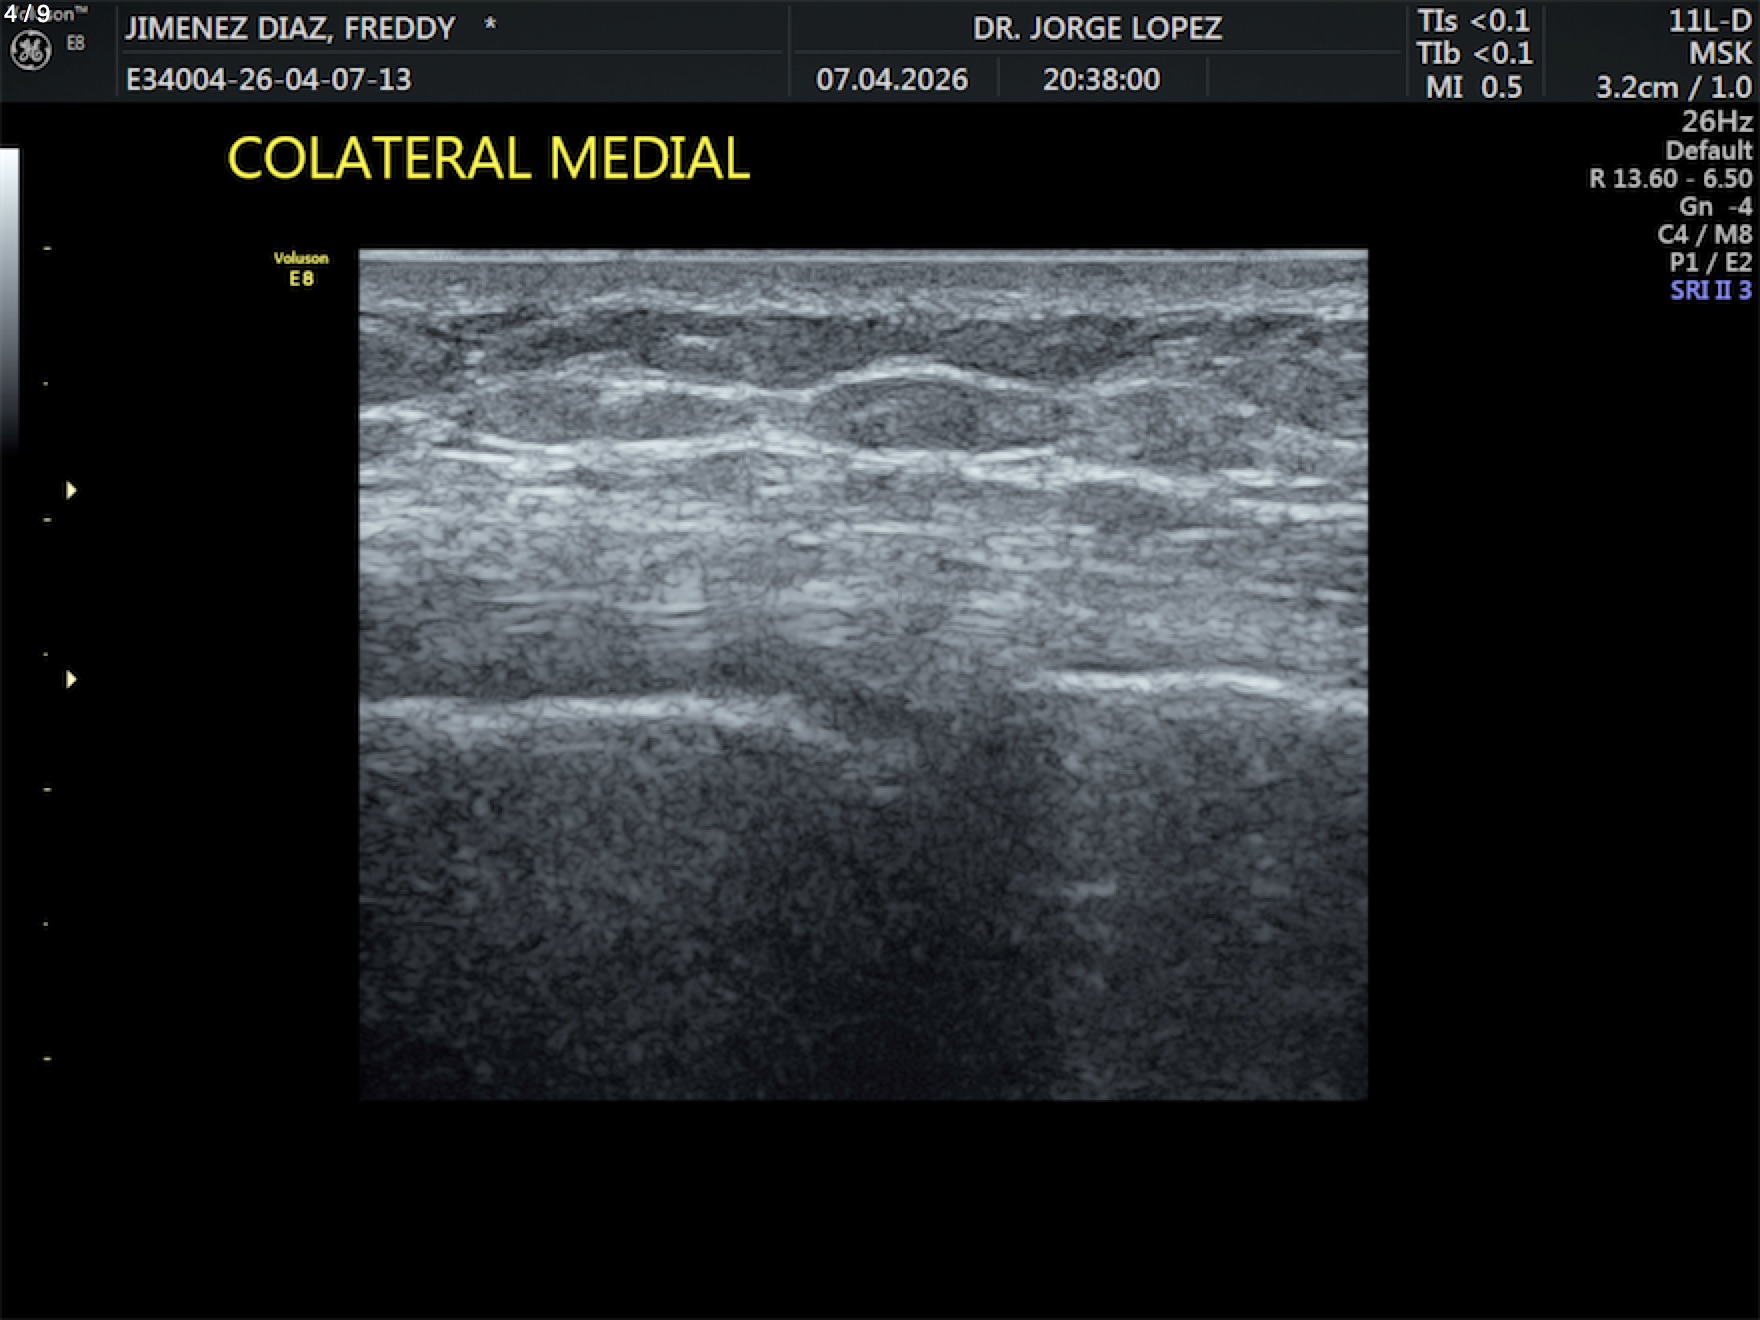Click the Gn -4 gain setting
Viewport: 1760px width, 1320px height.
pyautogui.click(x=1715, y=207)
